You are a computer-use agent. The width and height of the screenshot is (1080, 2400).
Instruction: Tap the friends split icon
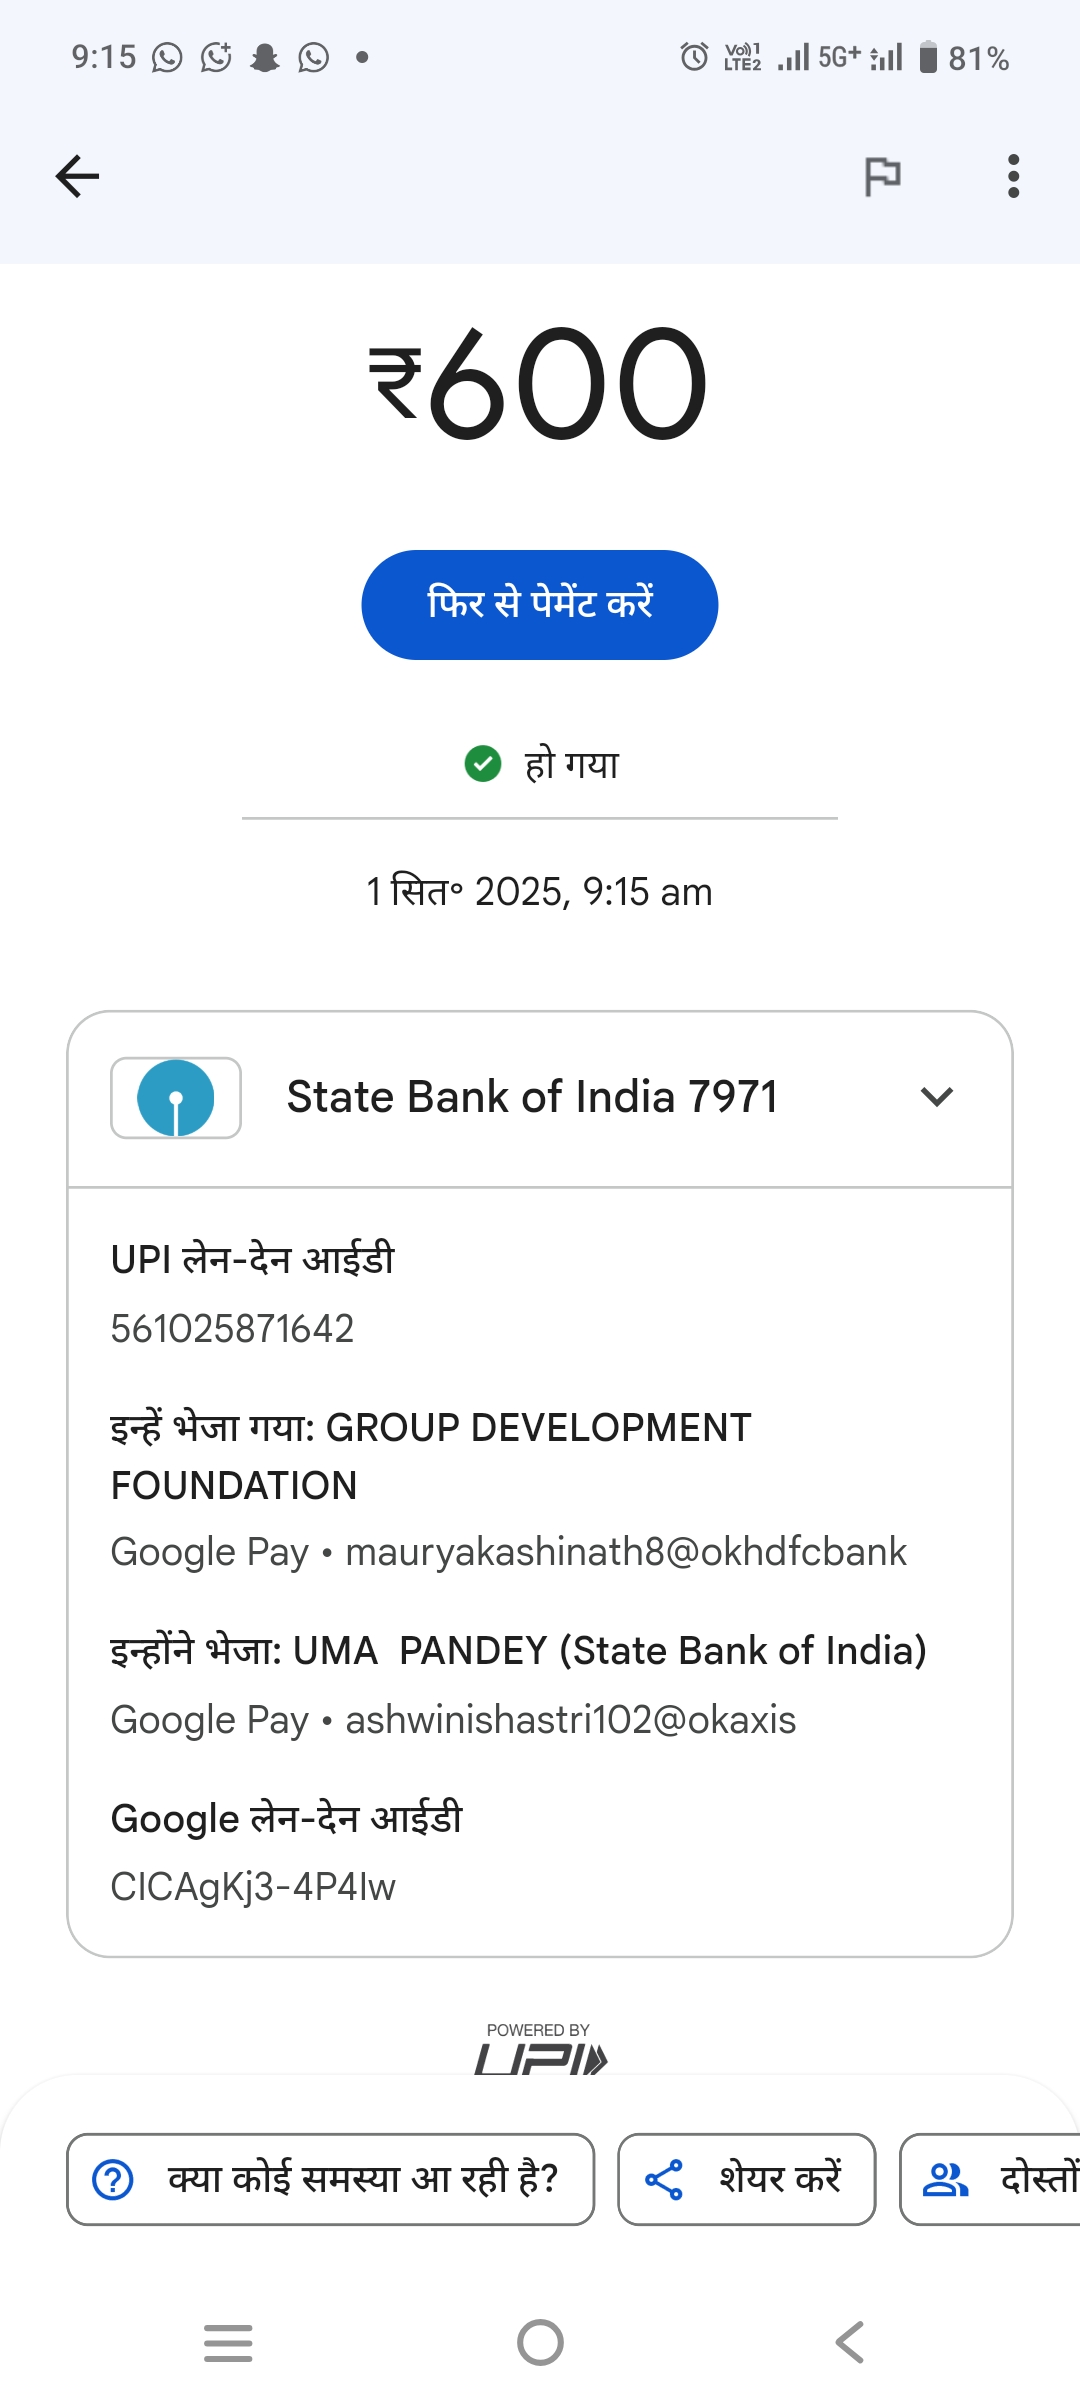945,2180
